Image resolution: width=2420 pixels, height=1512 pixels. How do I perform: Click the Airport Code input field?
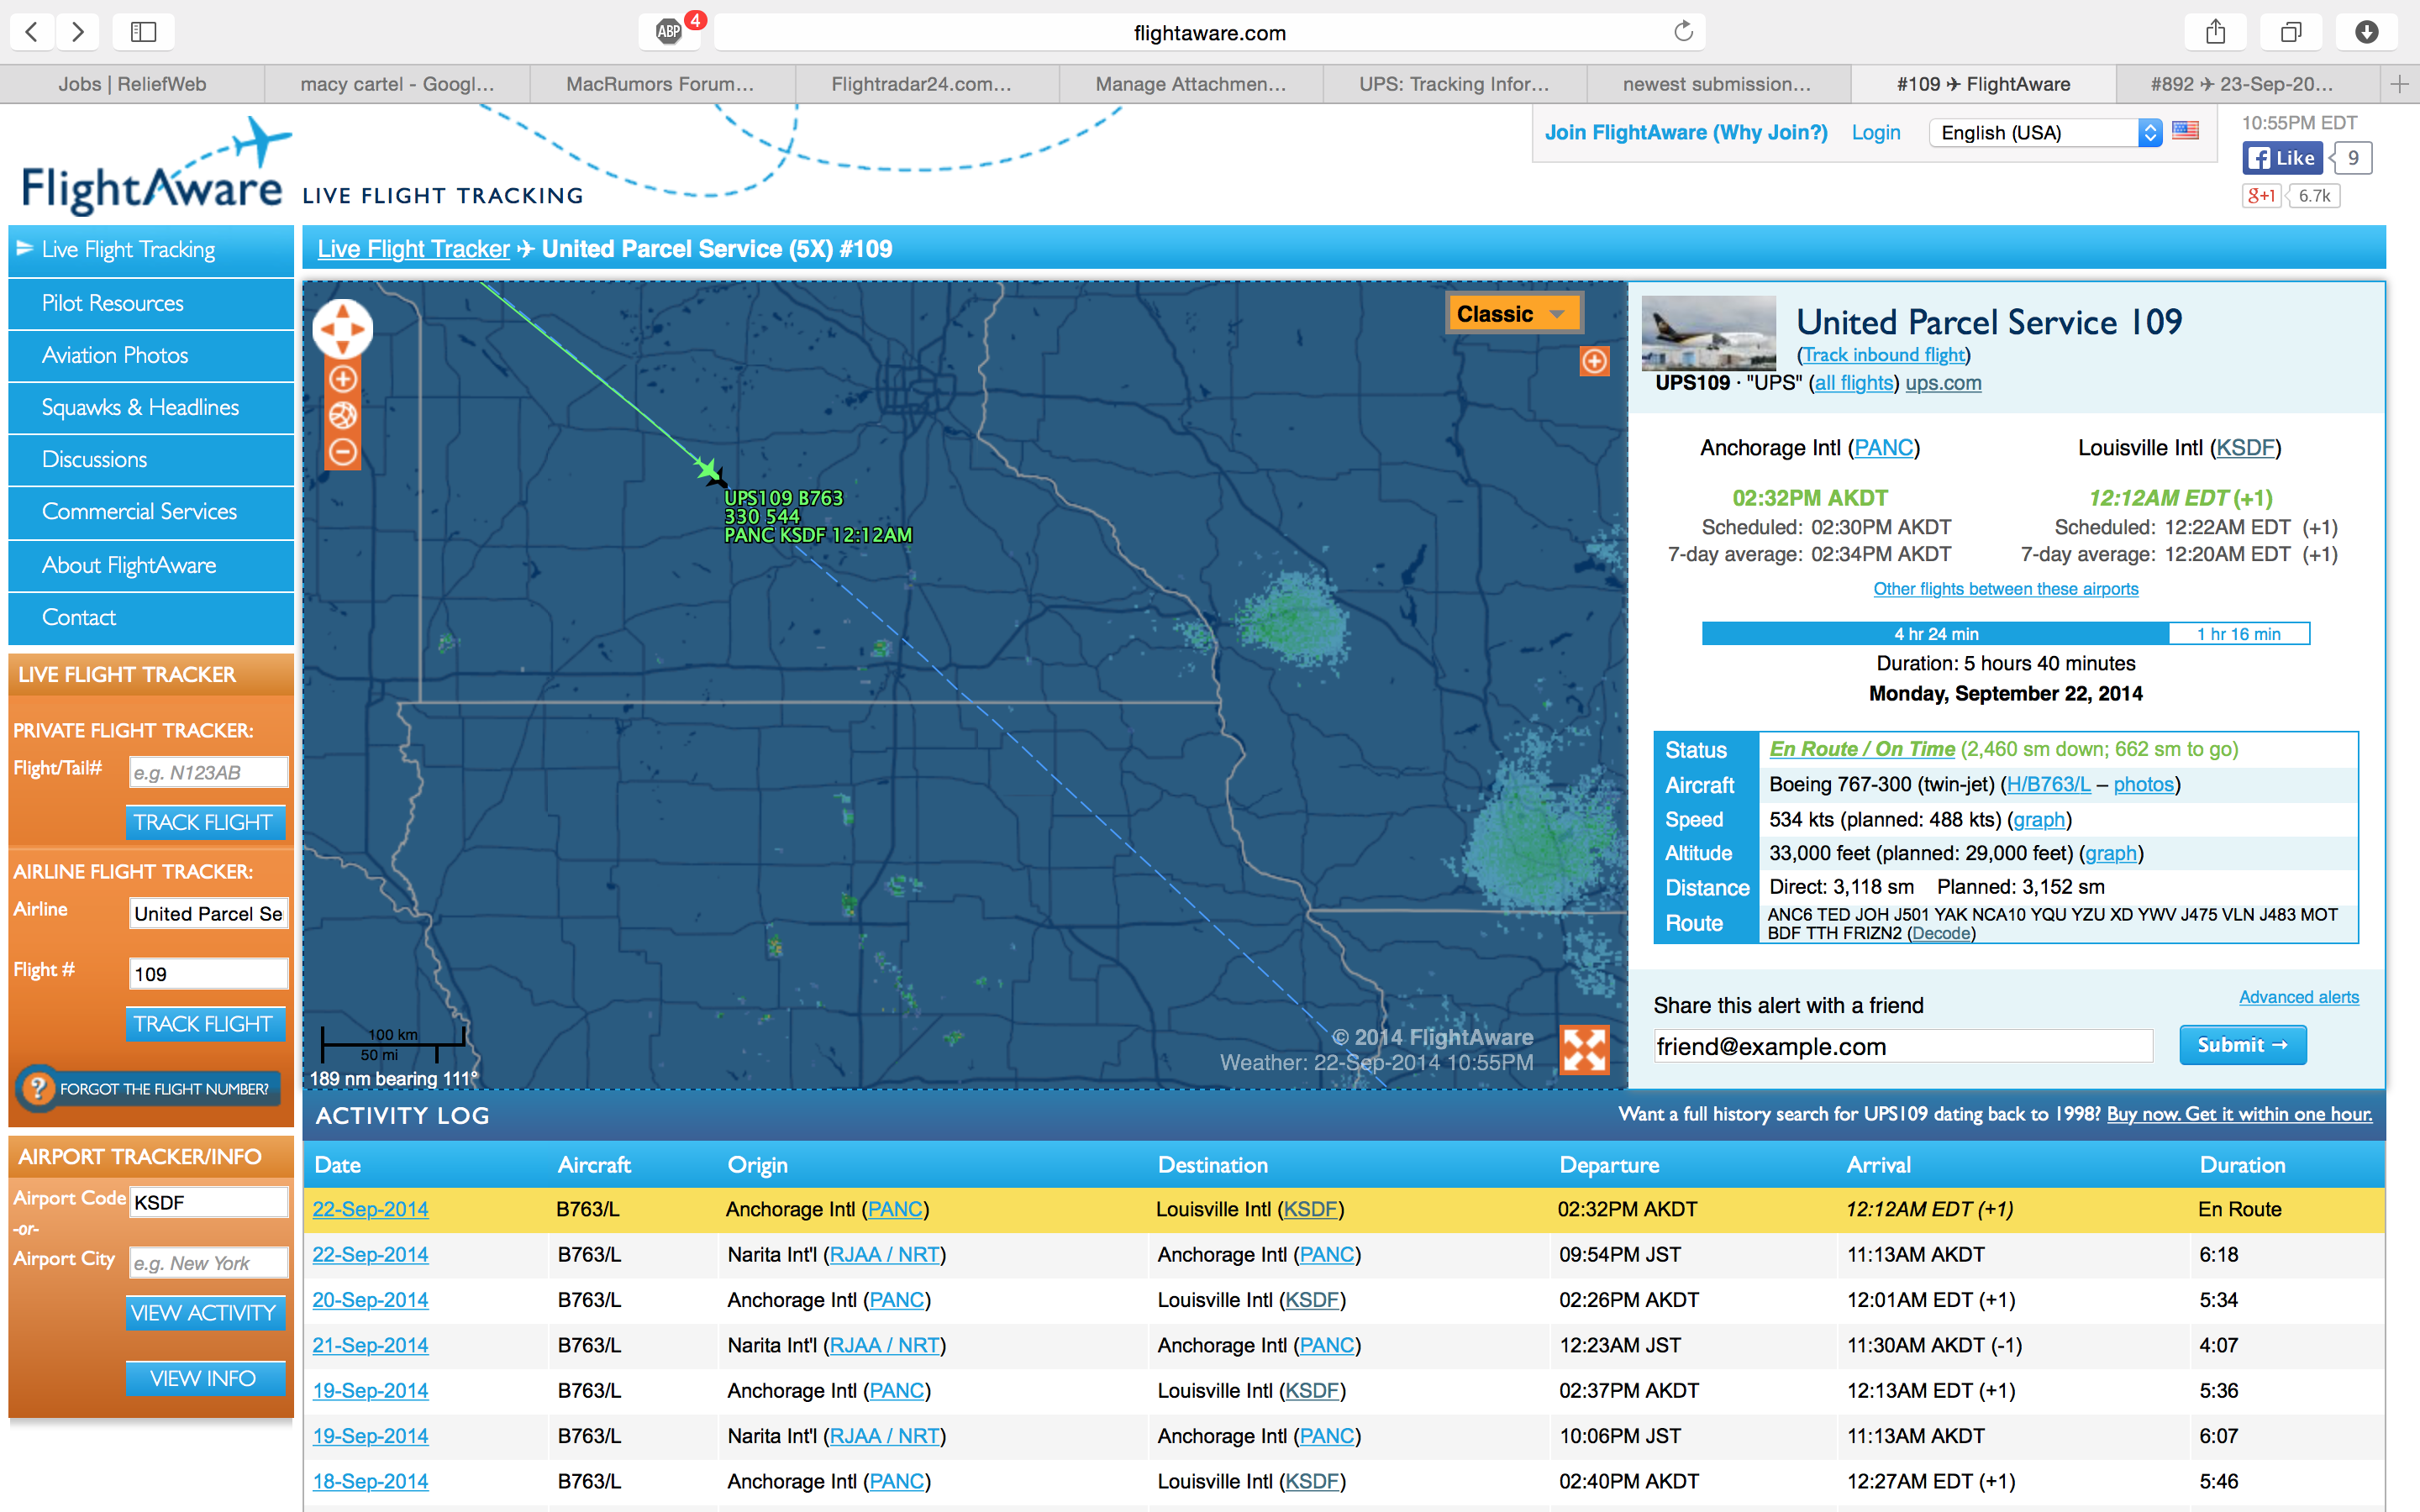[x=208, y=1202]
